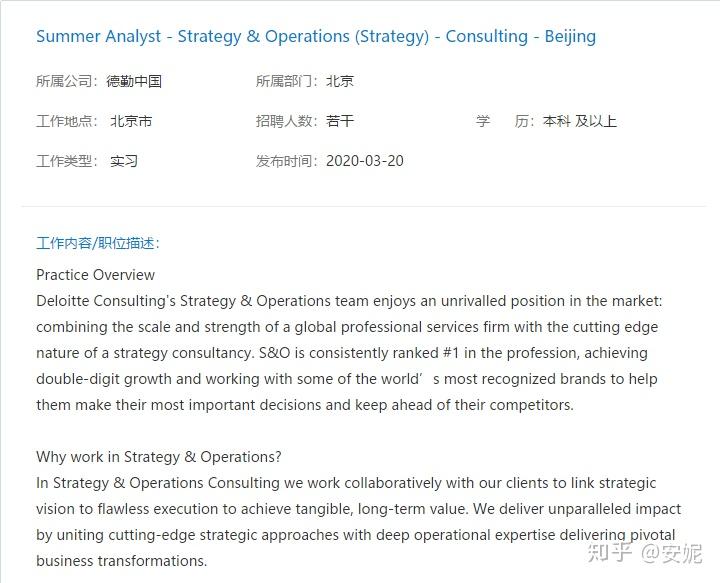Viewport: 720px width, 583px height.
Task: Select the job type value 实习
Action: point(124,161)
